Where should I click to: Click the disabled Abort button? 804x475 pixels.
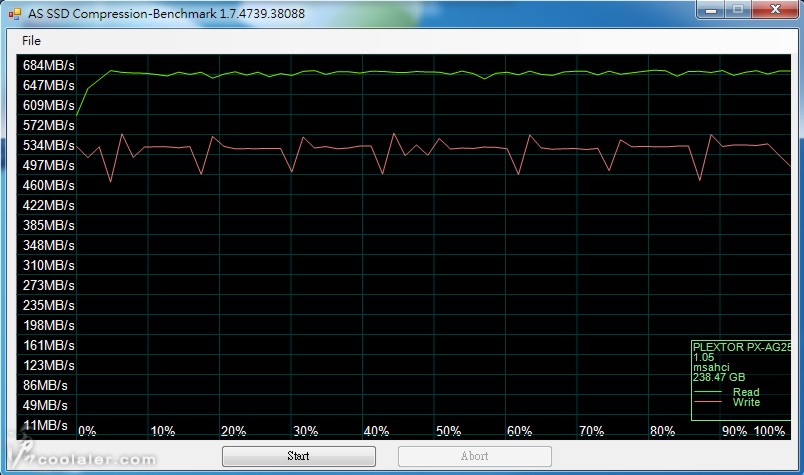[474, 456]
